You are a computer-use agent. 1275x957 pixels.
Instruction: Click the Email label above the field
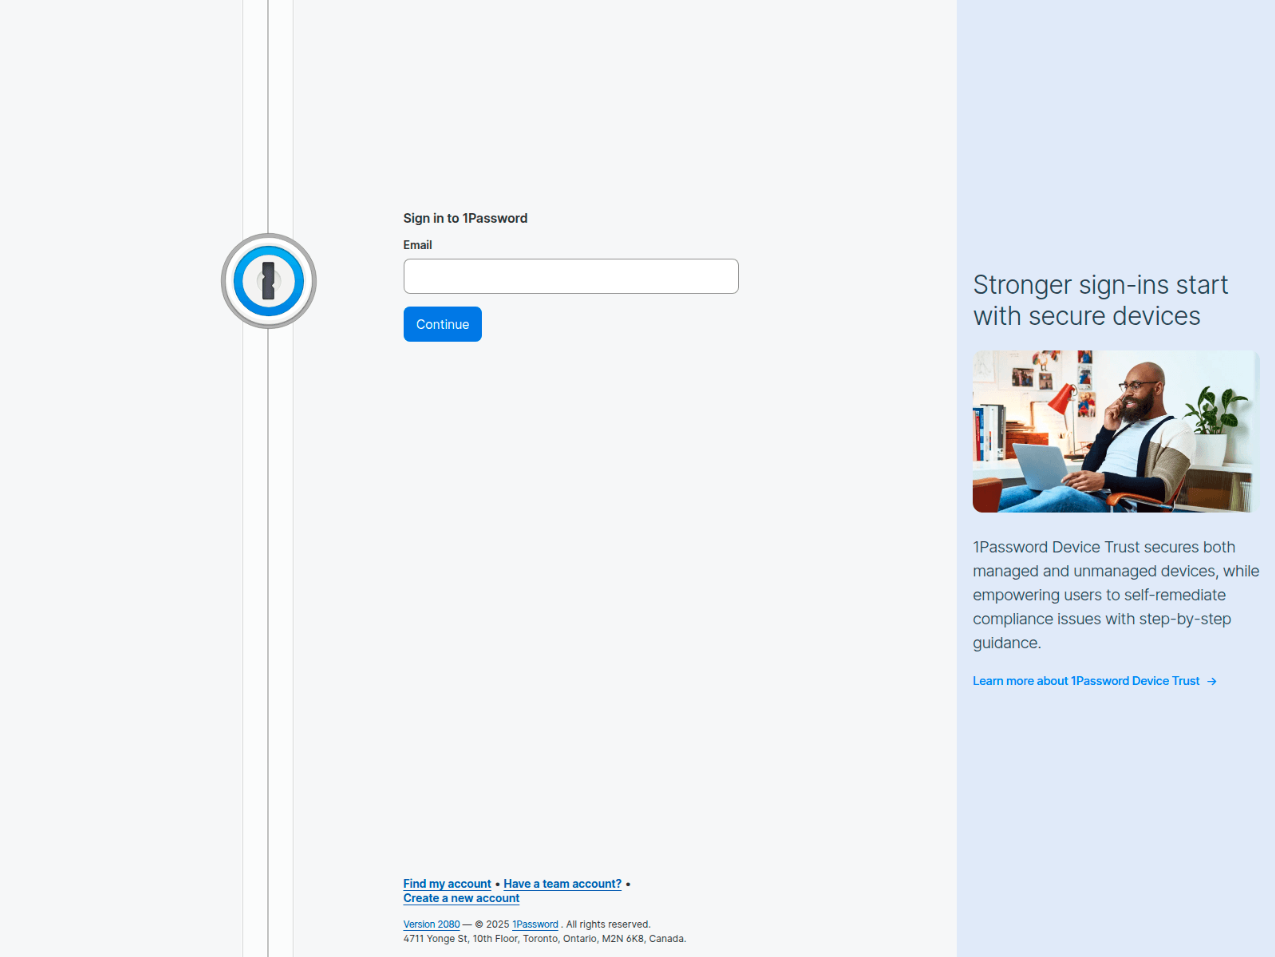click(x=417, y=245)
